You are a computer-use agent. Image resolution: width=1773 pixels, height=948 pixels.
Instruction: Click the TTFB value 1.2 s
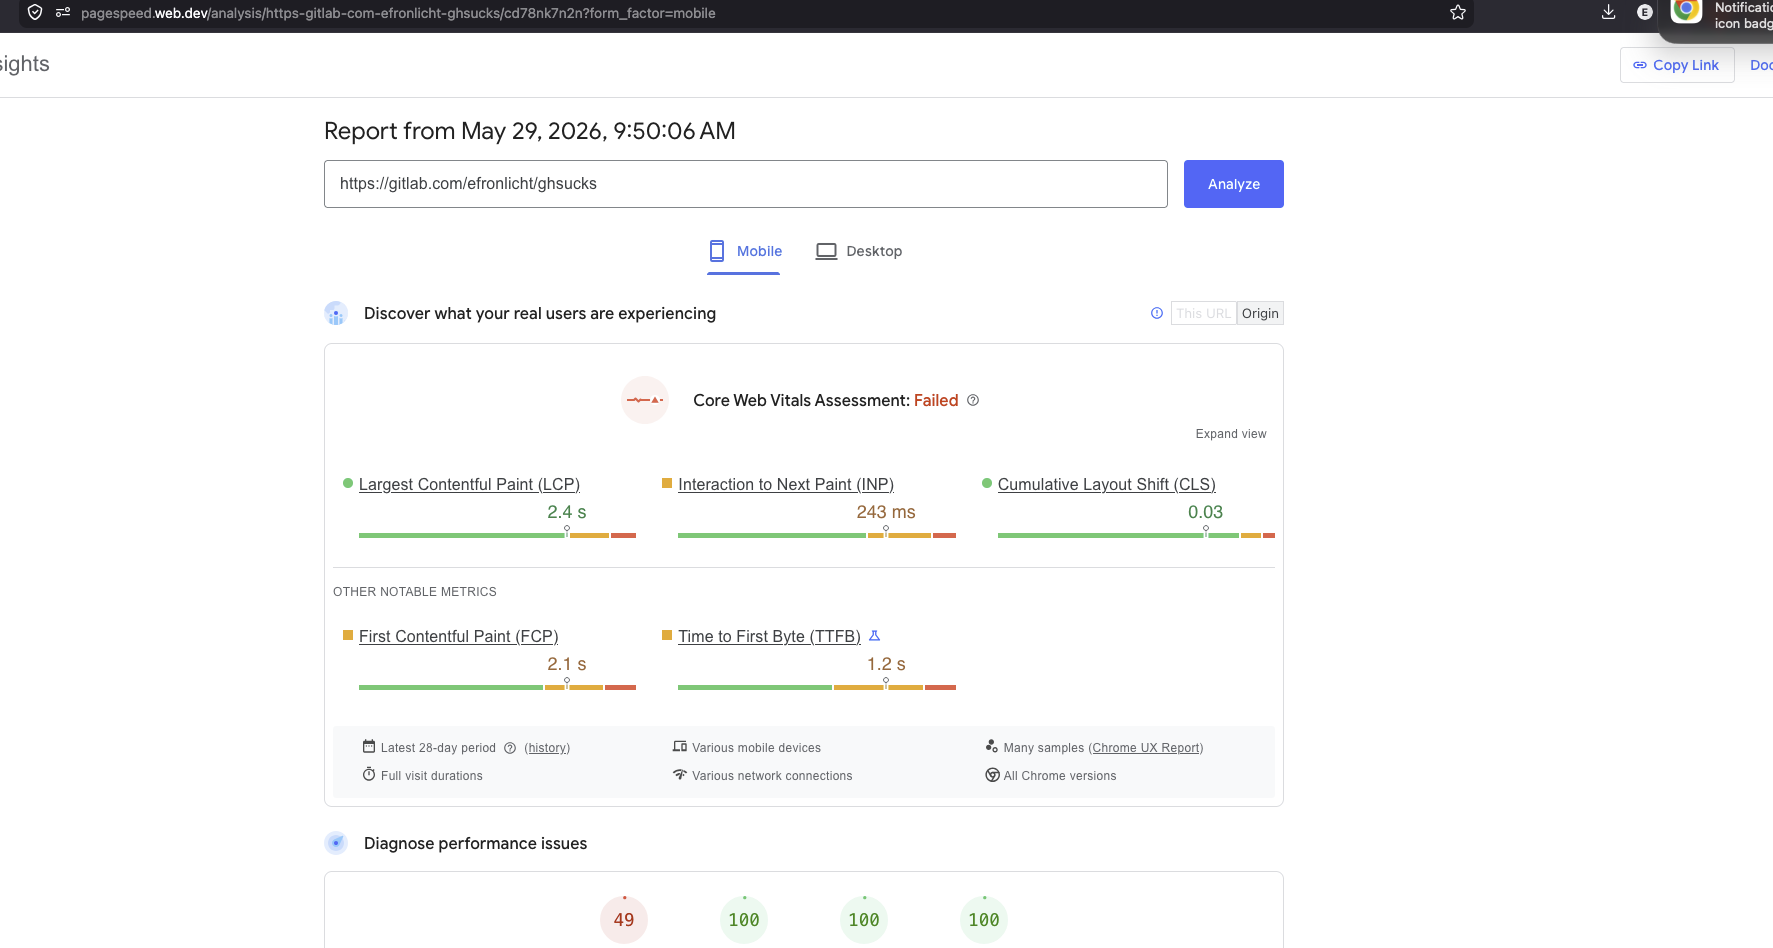[886, 664]
